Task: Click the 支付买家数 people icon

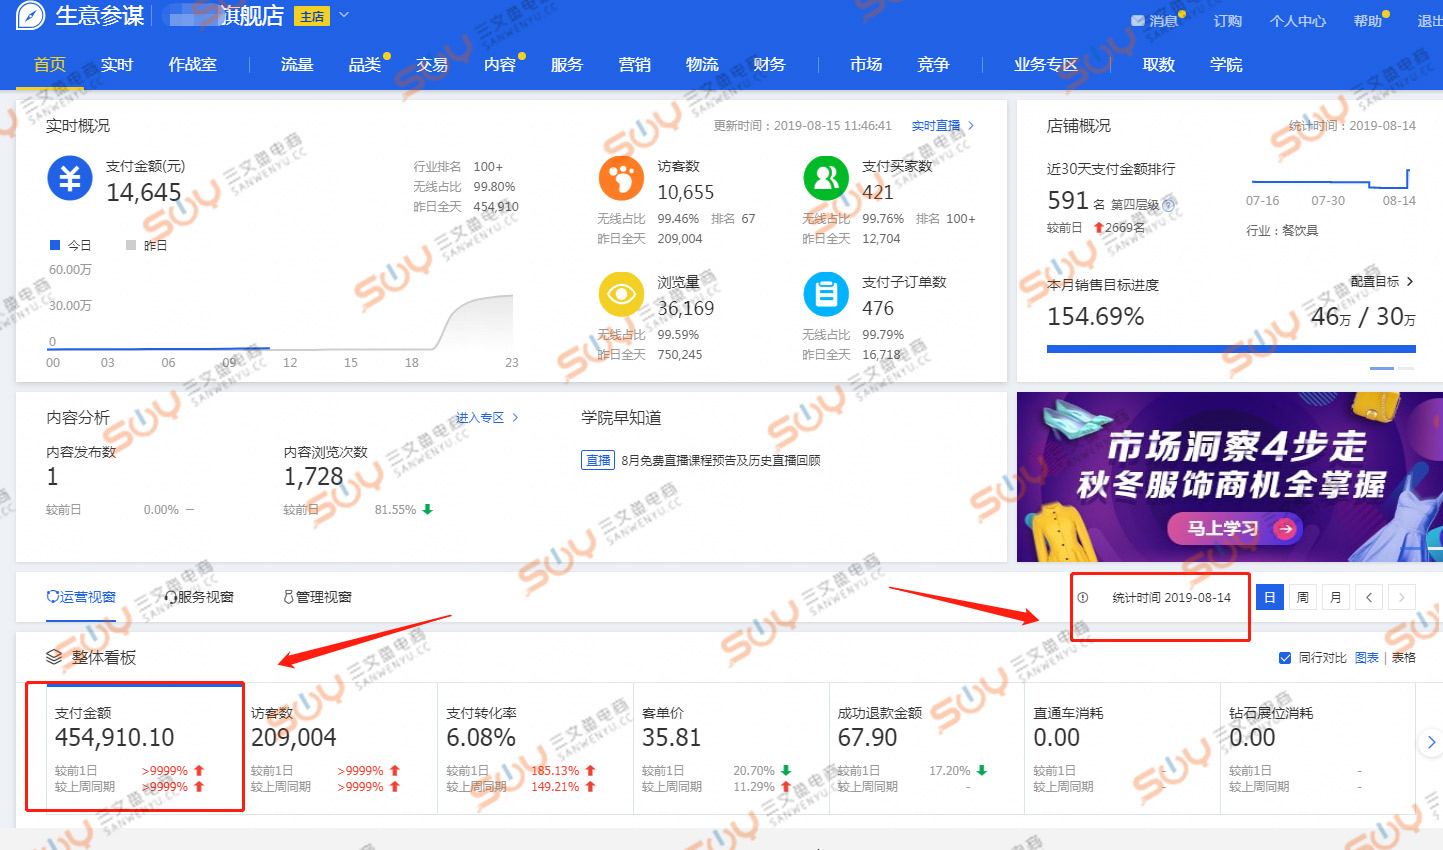Action: pyautogui.click(x=826, y=179)
